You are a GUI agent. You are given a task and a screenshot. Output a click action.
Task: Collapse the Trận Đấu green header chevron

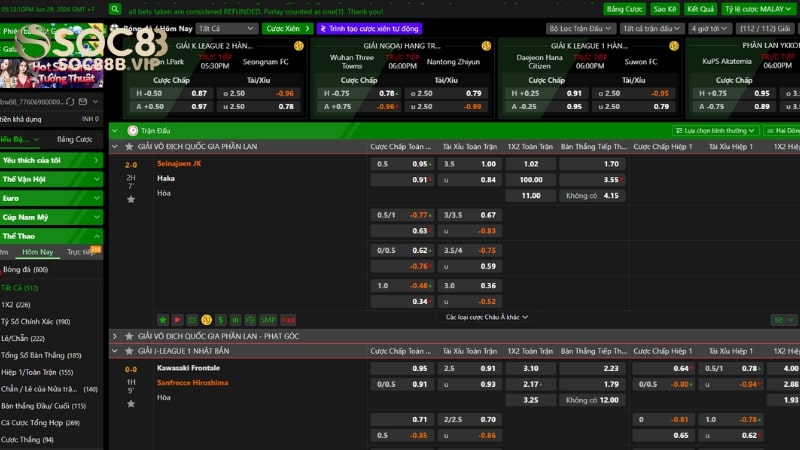click(x=115, y=131)
